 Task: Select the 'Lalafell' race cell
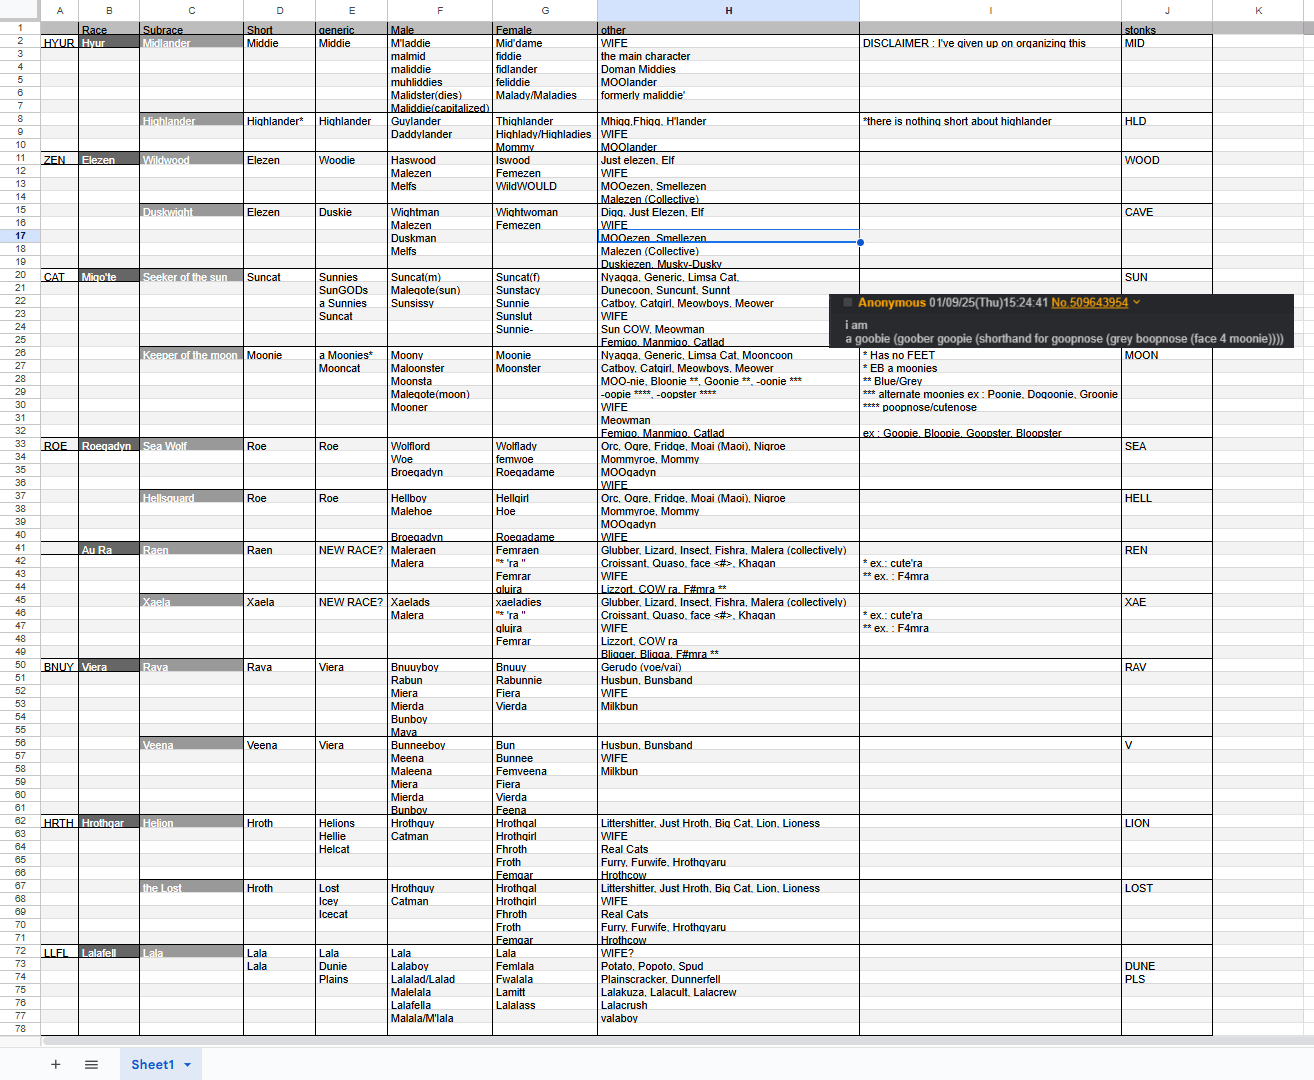tap(109, 953)
